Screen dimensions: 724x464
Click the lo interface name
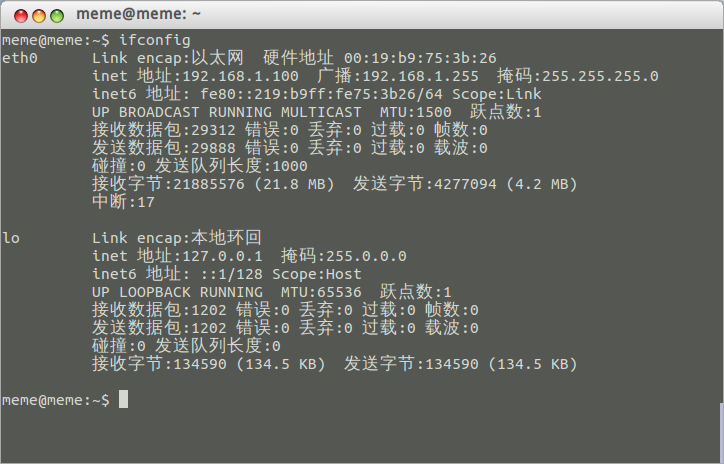point(11,238)
